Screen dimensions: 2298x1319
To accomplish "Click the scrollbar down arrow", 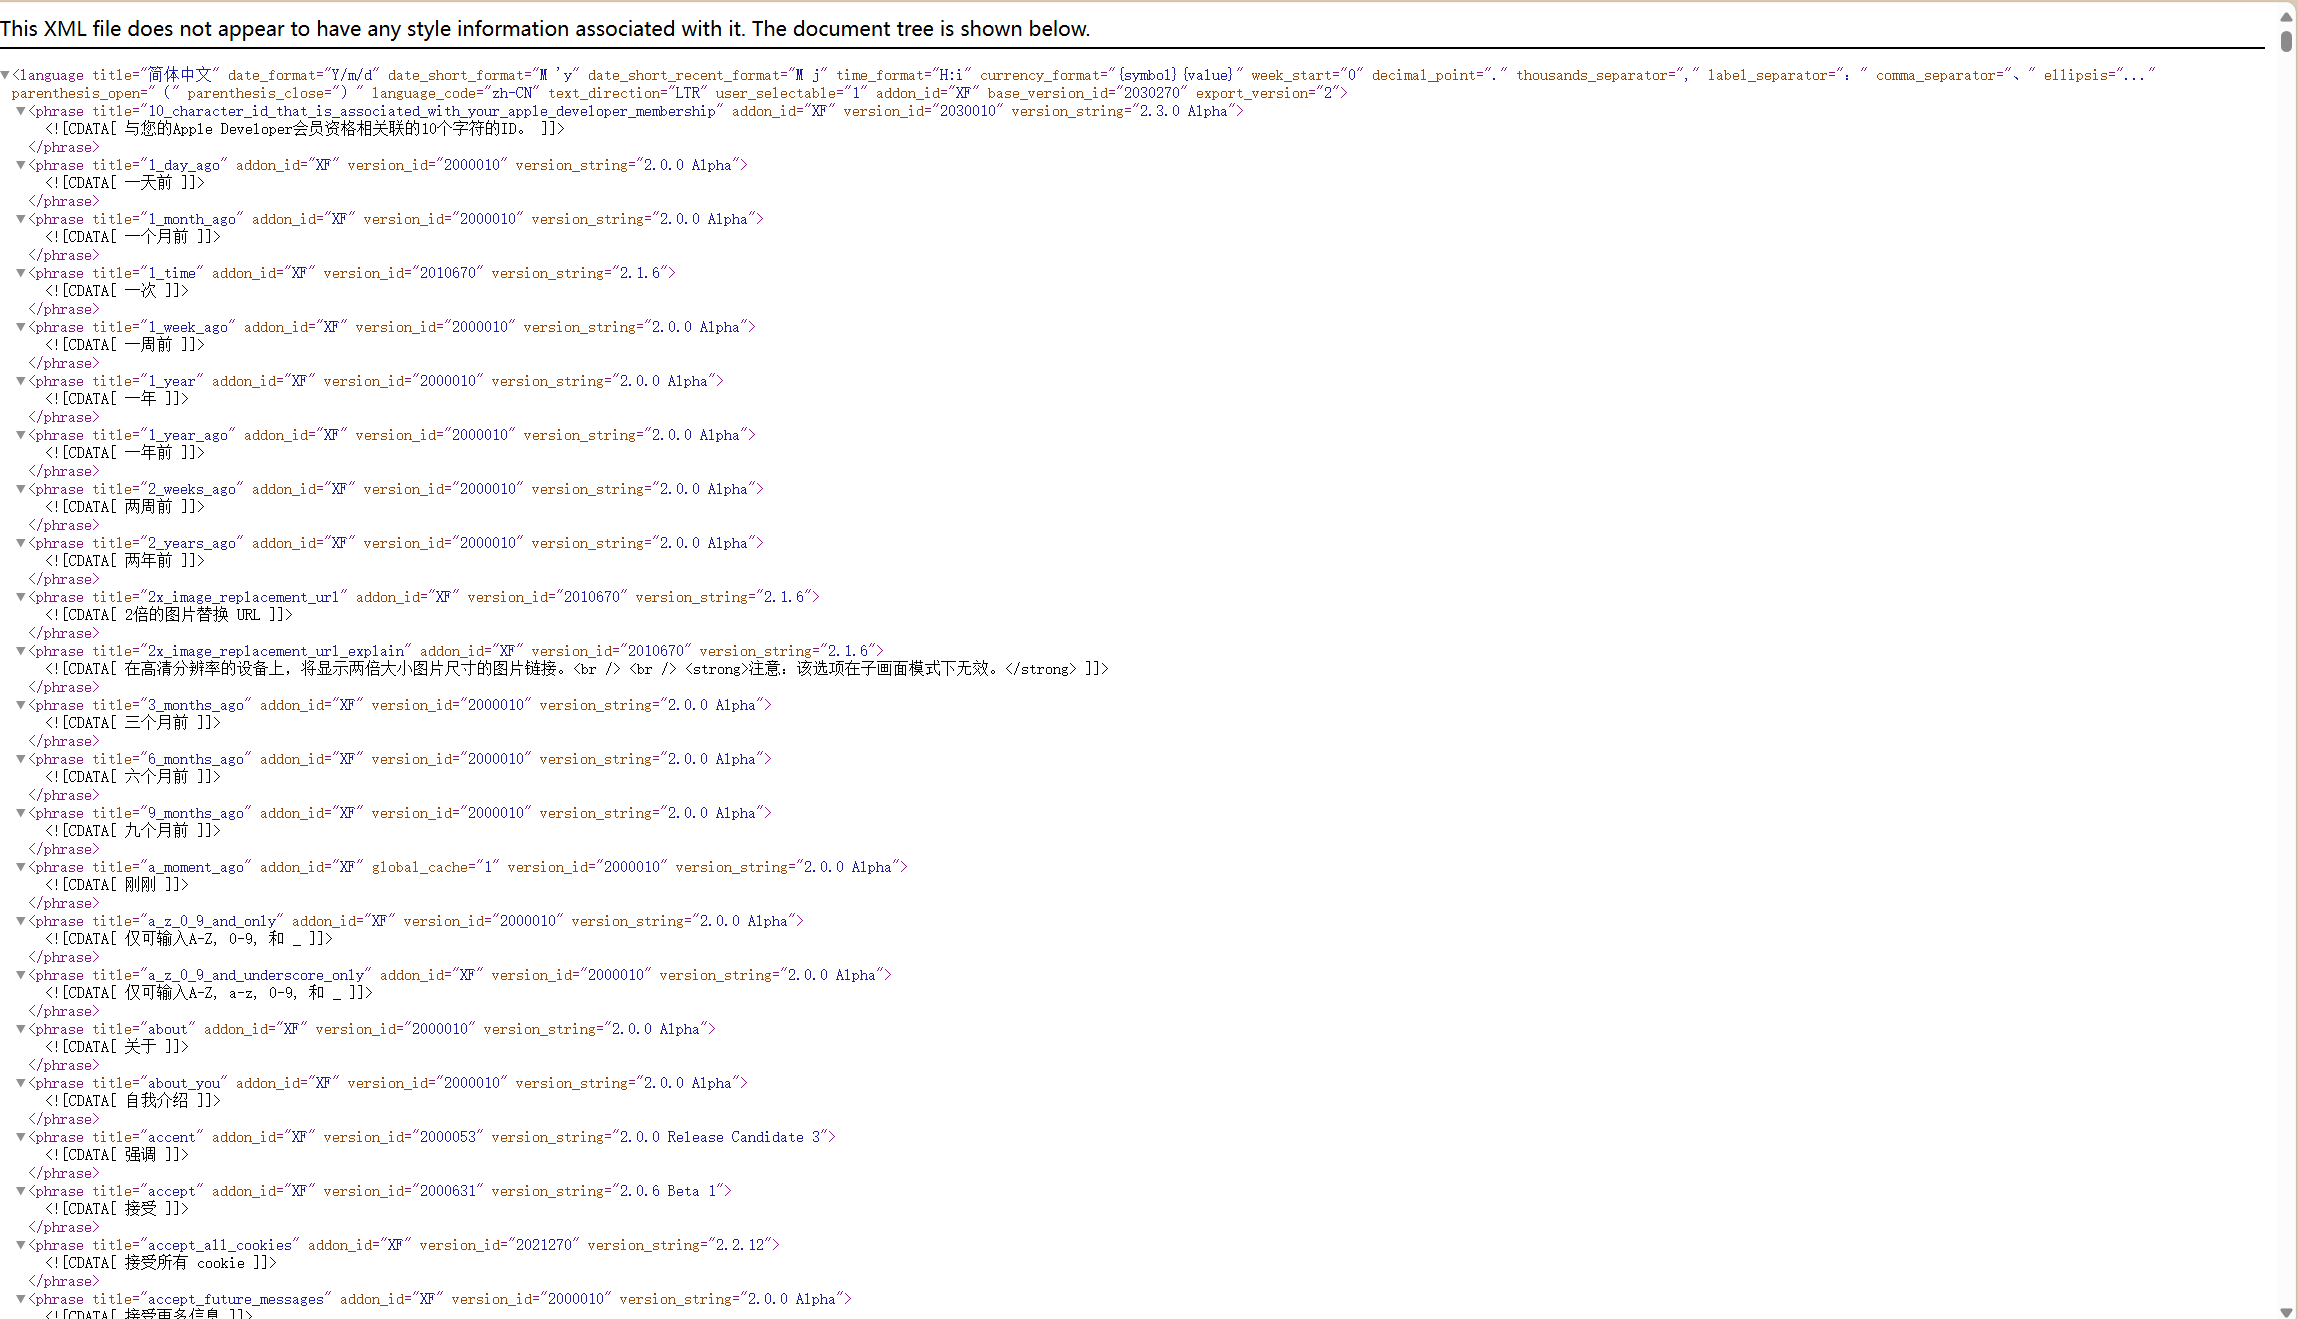I will [x=2286, y=1311].
